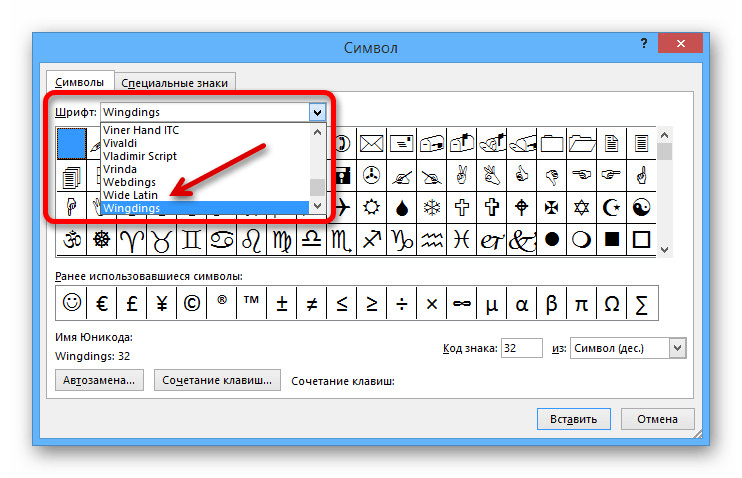Pick the ampersand ornament symbol
The image size is (742, 478).
tap(521, 240)
